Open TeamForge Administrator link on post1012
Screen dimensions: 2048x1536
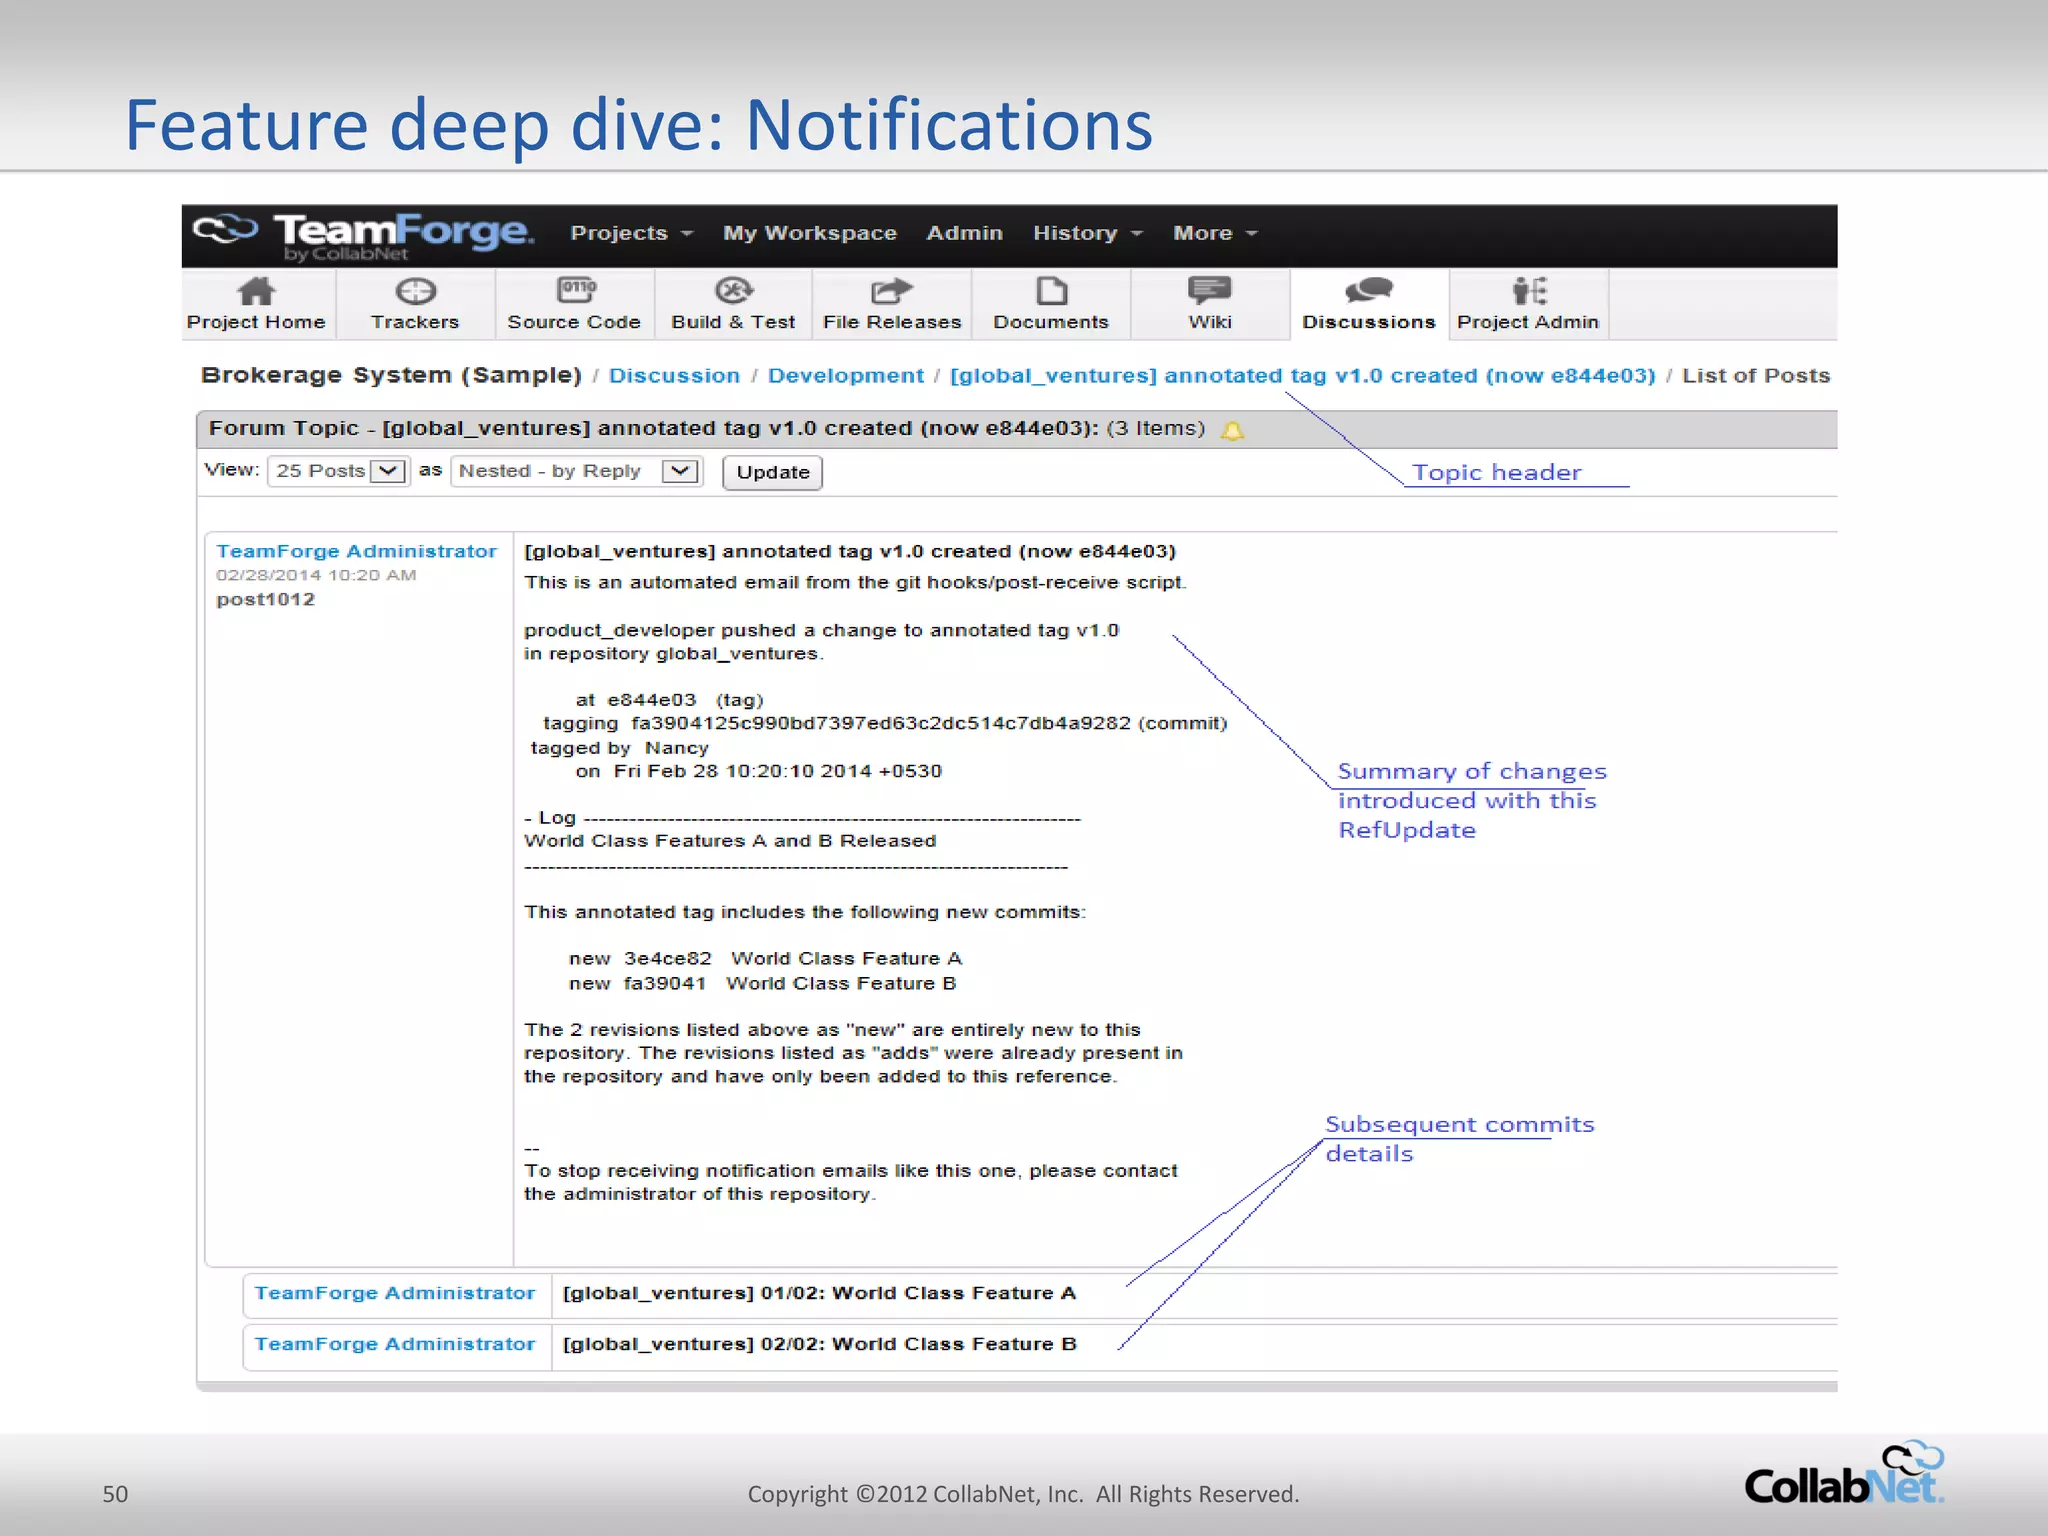coord(356,551)
